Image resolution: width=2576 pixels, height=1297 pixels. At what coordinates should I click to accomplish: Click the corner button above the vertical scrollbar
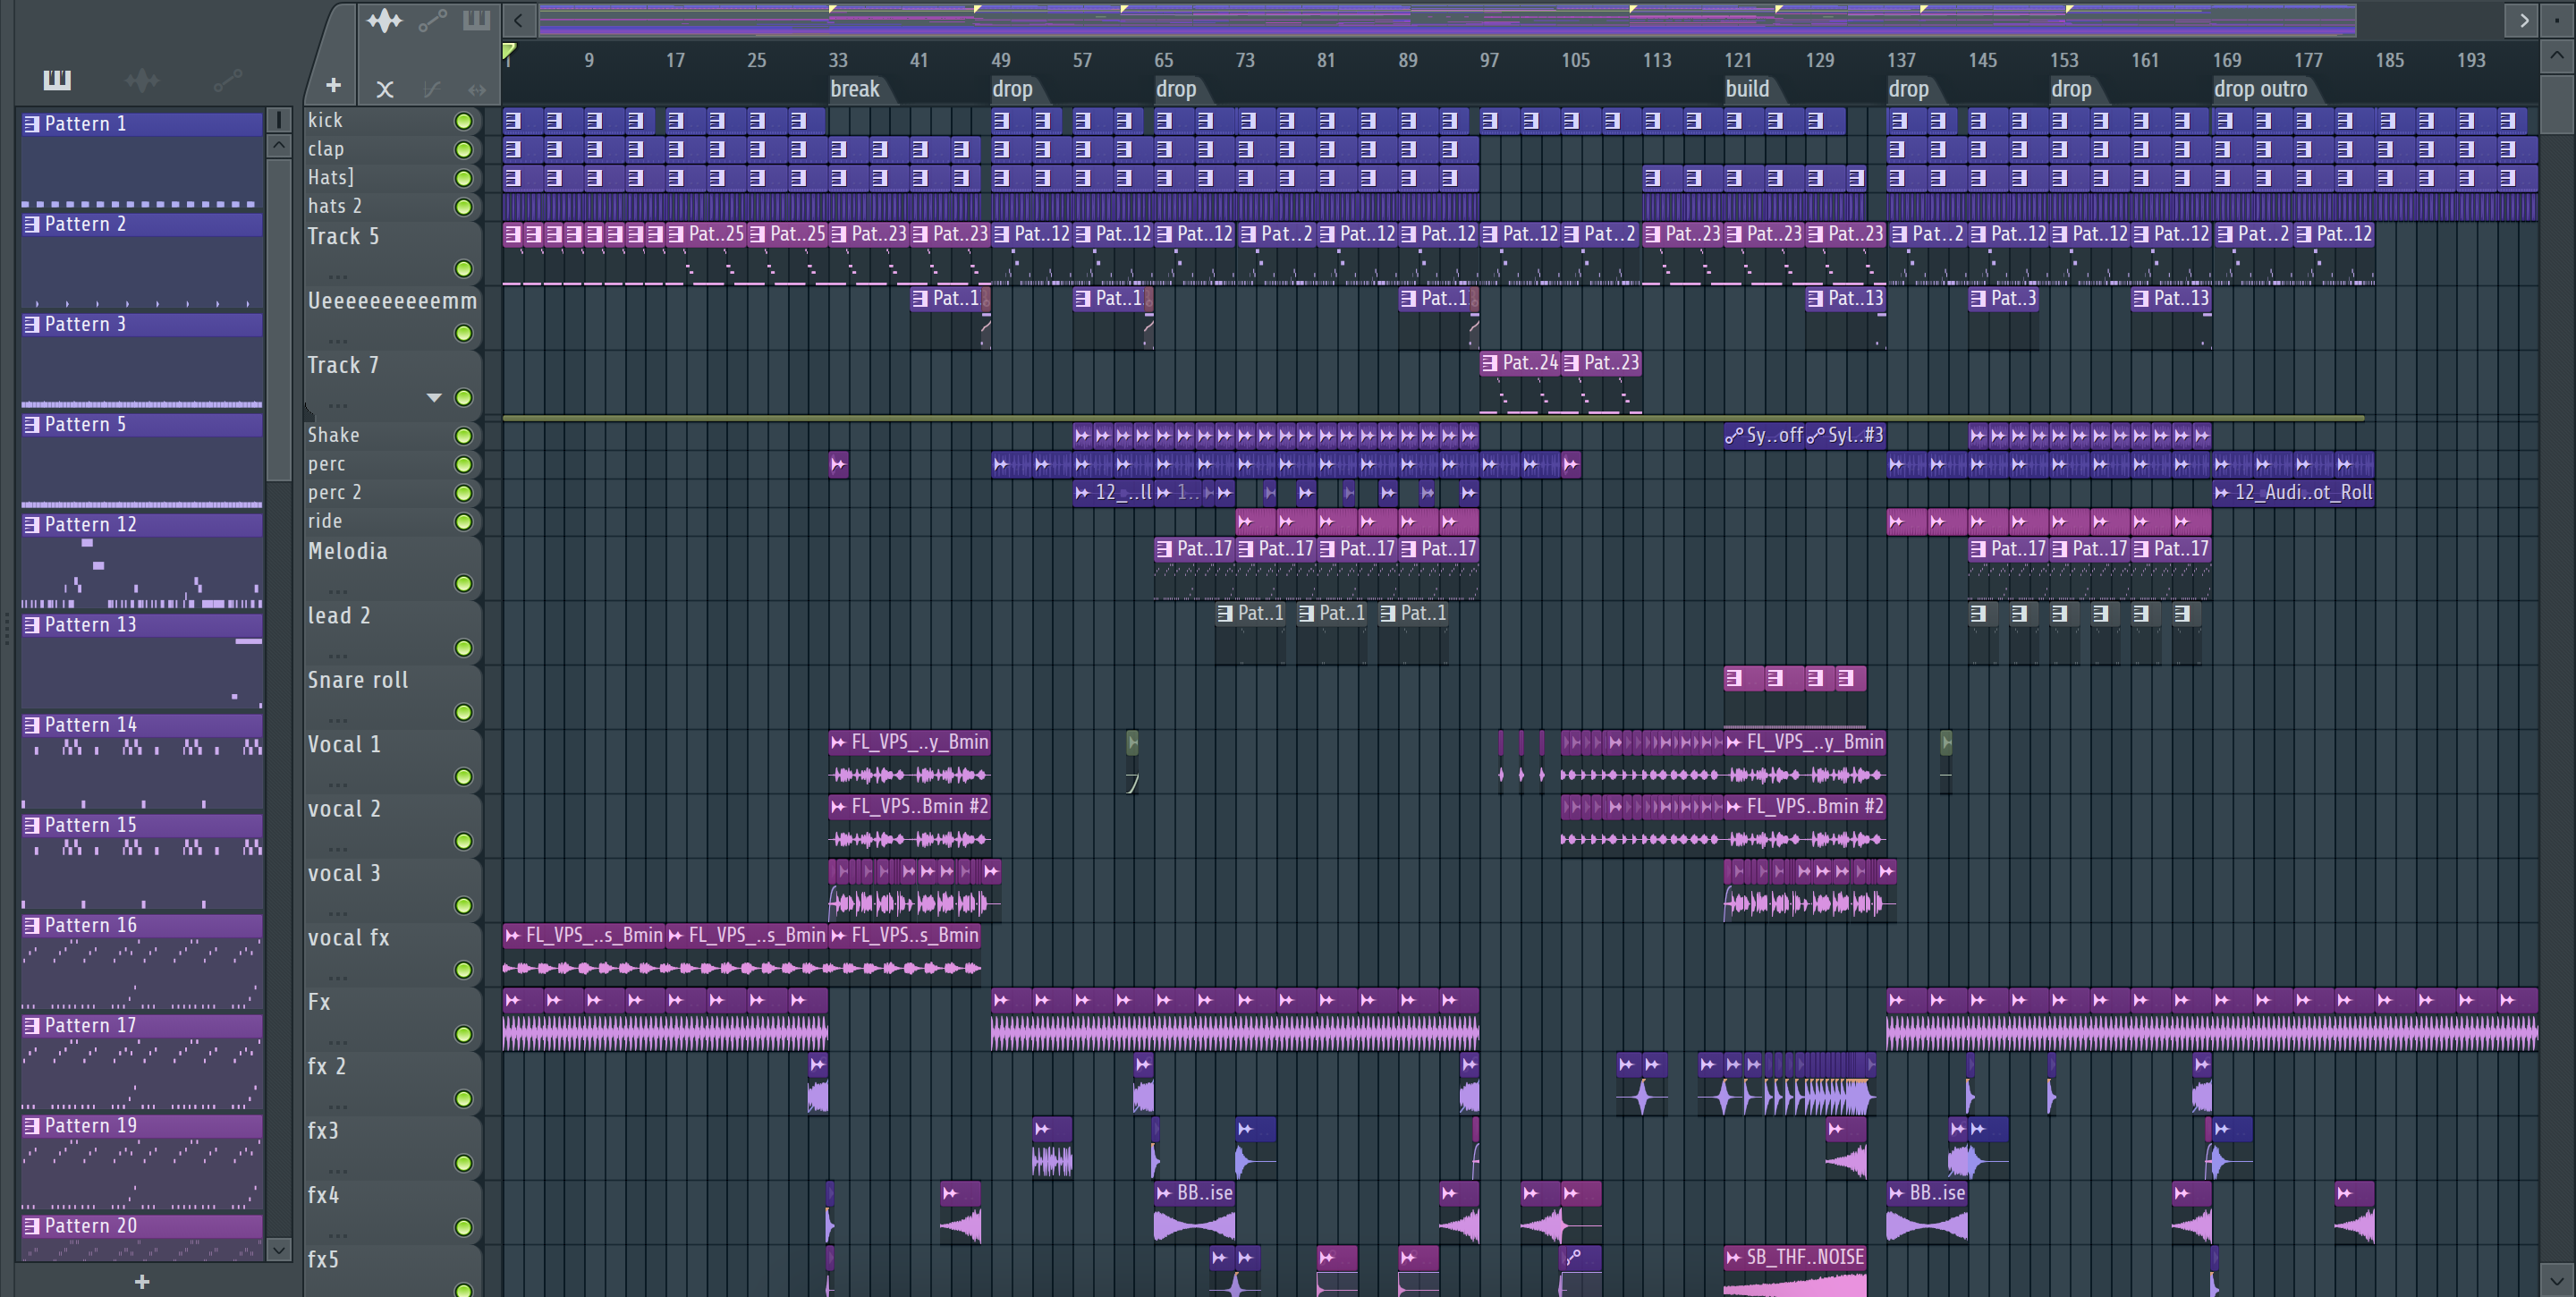click(2557, 20)
